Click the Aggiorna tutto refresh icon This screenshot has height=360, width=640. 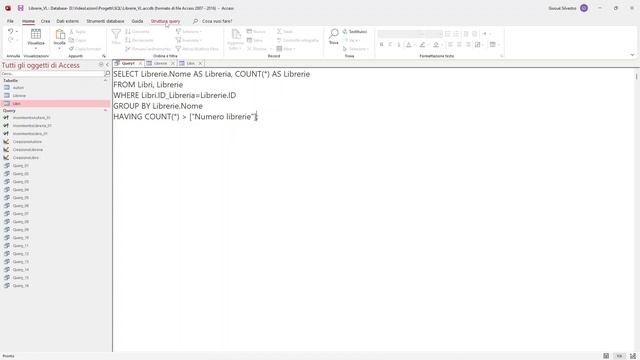pos(236,34)
